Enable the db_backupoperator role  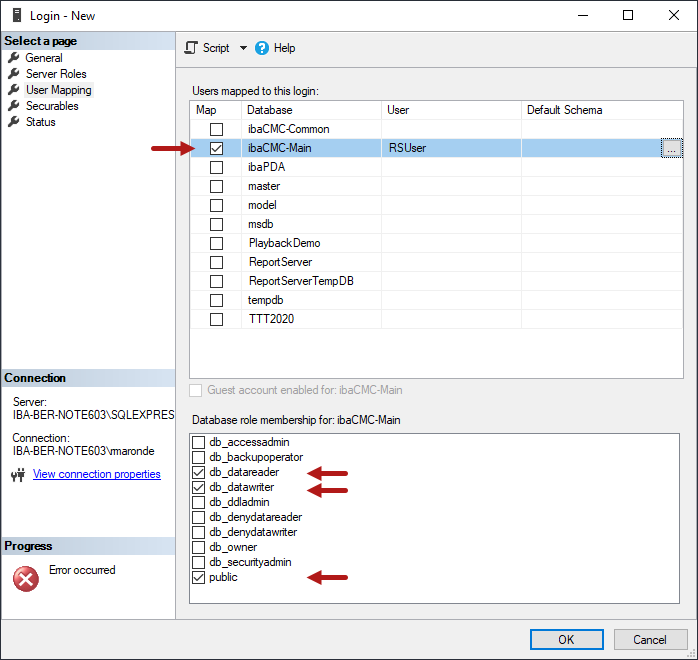pyautogui.click(x=199, y=458)
